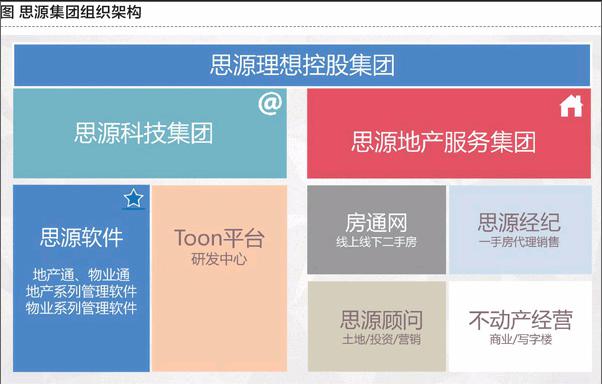The width and height of the screenshot is (602, 384).
Task: Select the 思源顾问 heading
Action: [x=382, y=319]
